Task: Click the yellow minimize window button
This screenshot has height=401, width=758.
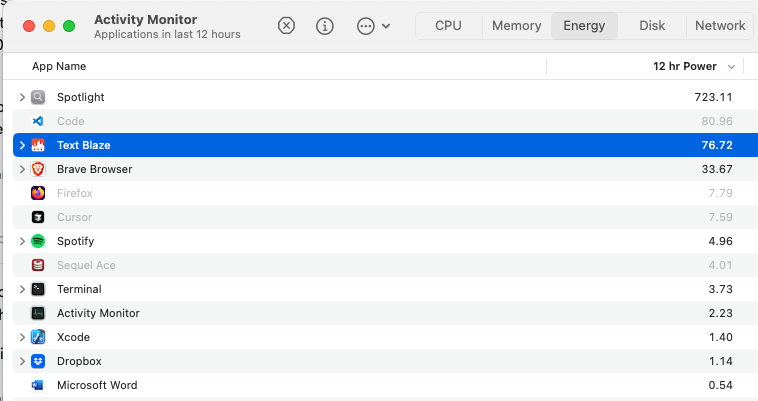Action: [x=49, y=26]
